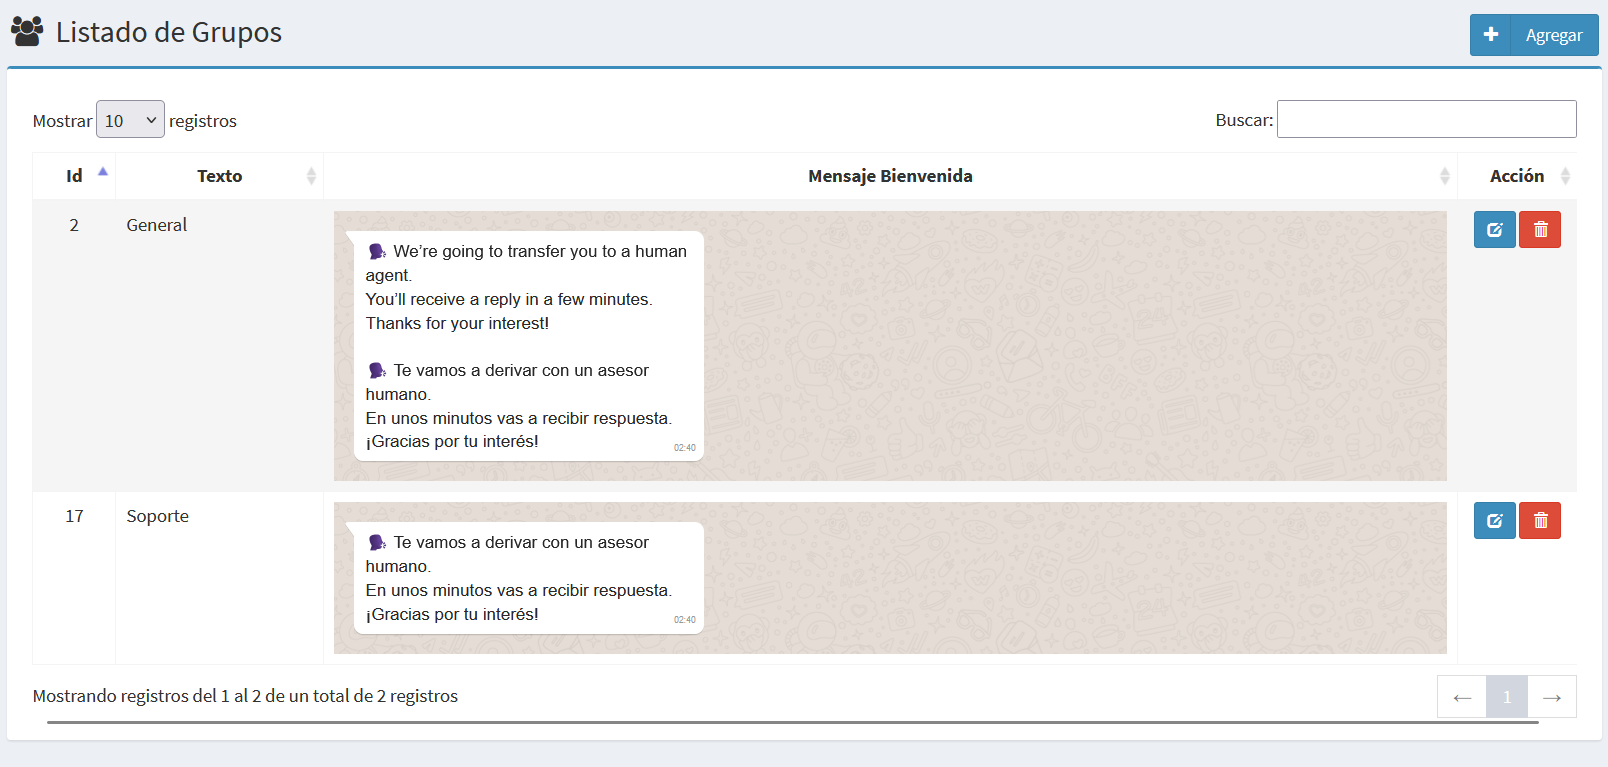Screen dimensions: 1608x767
Task: Delete the Soporte group
Action: pos(1540,521)
